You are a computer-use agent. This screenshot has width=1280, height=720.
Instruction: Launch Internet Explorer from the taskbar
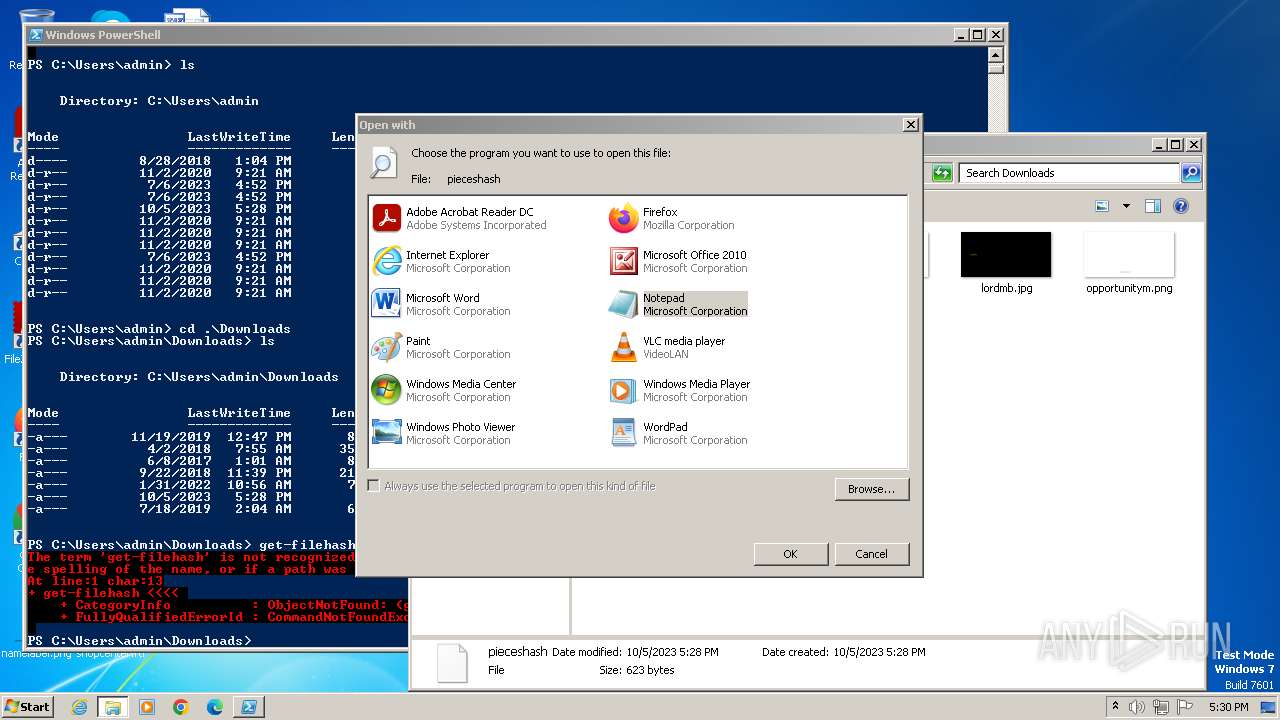[79, 707]
